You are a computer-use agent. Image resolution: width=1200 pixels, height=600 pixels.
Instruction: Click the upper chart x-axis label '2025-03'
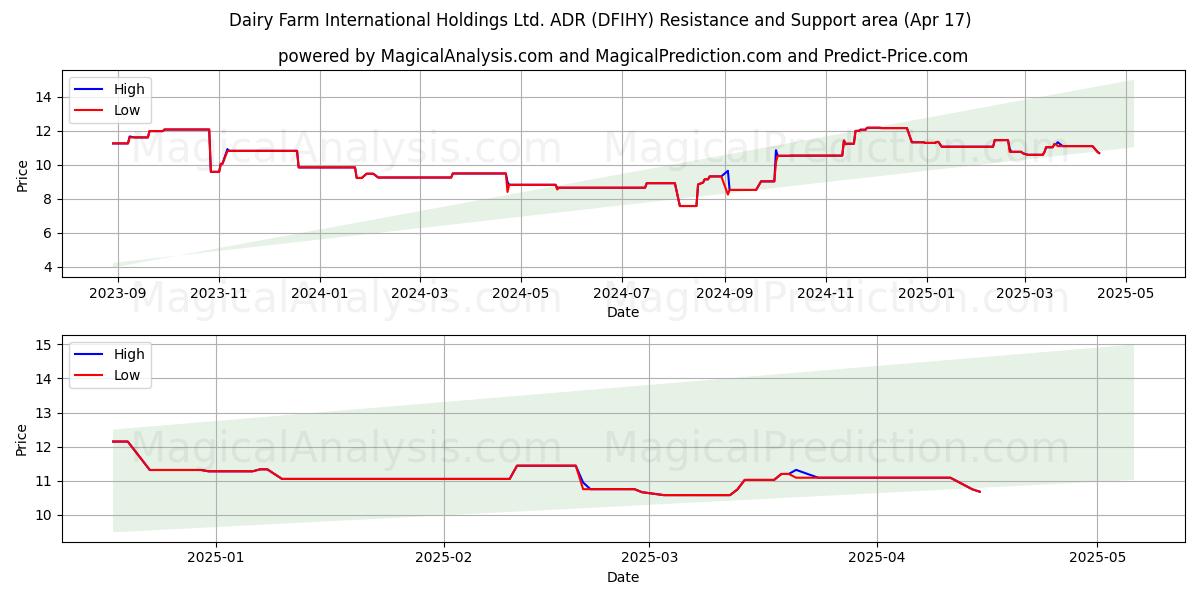(1025, 295)
